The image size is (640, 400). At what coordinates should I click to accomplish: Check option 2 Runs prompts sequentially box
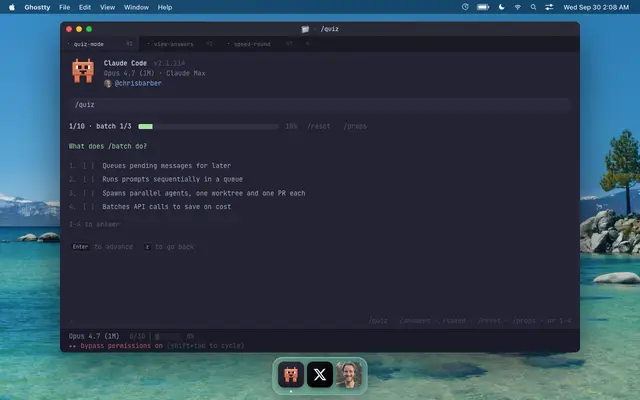[x=89, y=179]
